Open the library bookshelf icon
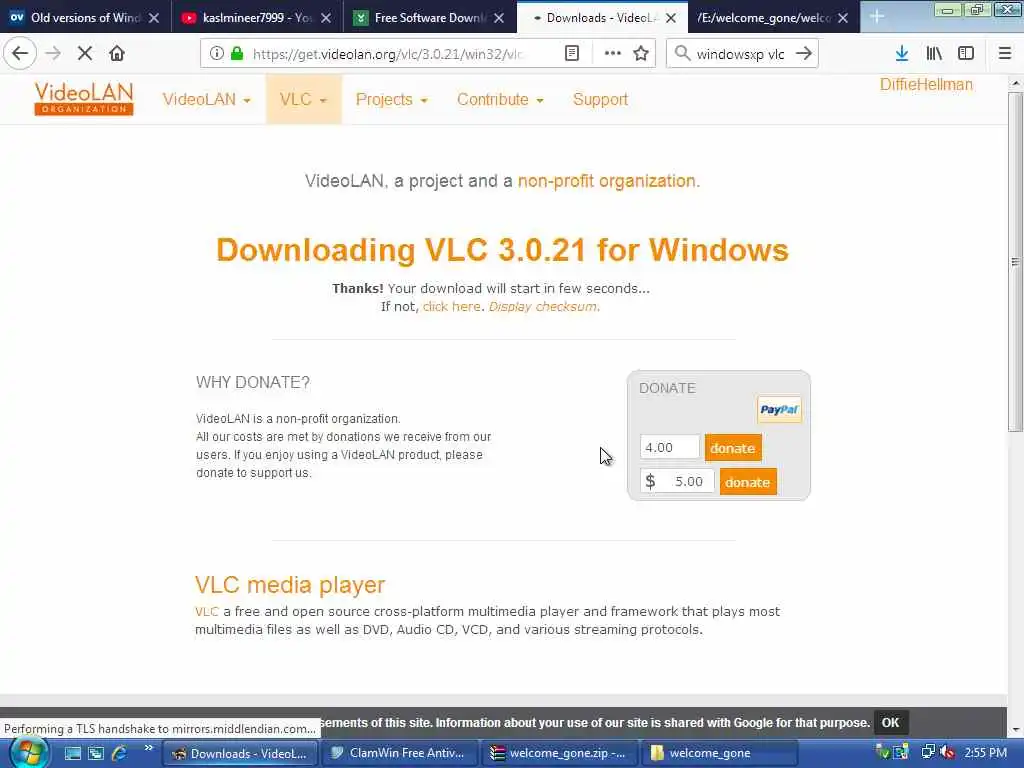Screen dimensions: 1024x768 [x=934, y=54]
